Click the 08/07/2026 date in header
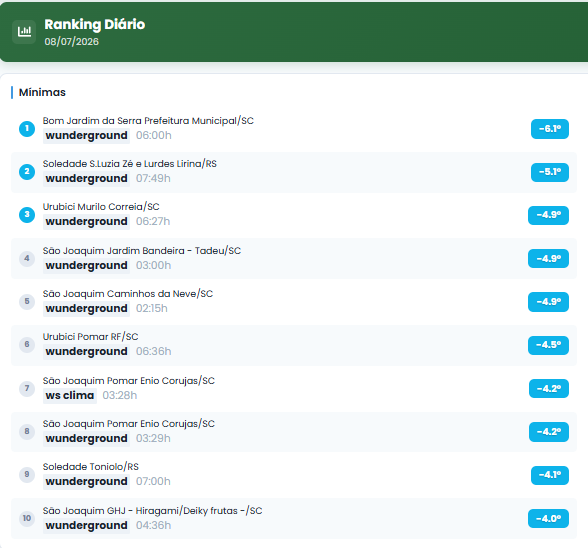This screenshot has height=548, width=588. click(72, 42)
